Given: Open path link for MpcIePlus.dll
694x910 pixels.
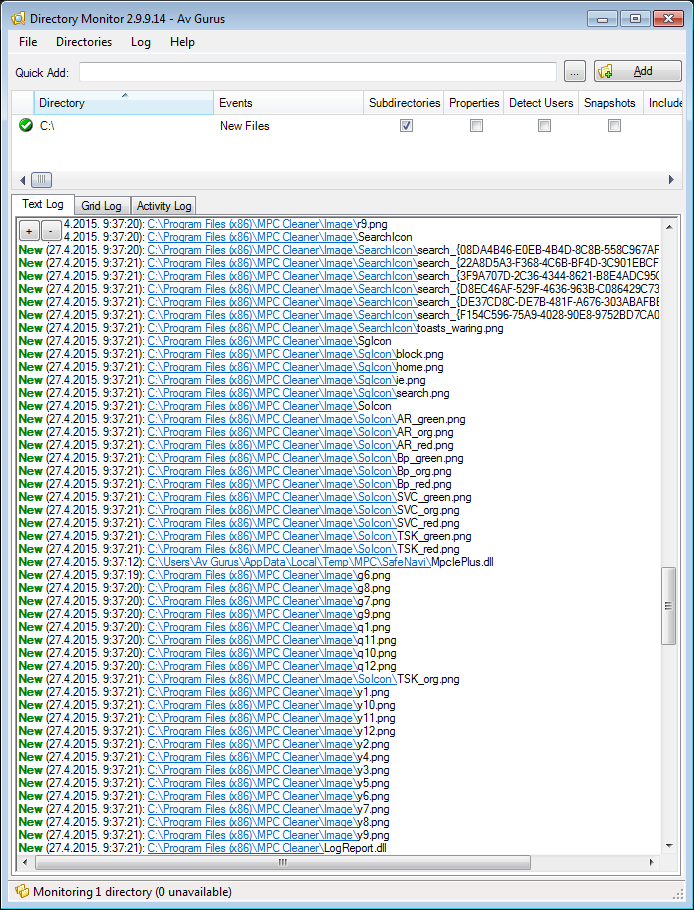Looking at the screenshot, I should [289, 562].
